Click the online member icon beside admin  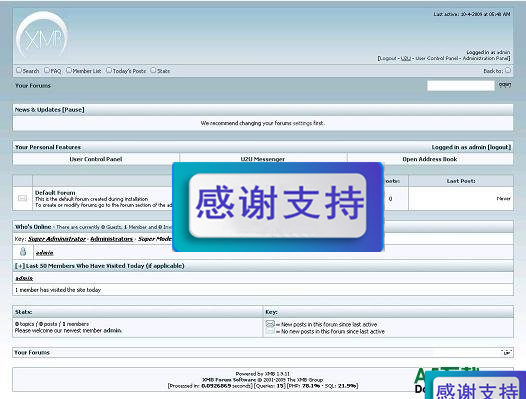pyautogui.click(x=23, y=252)
